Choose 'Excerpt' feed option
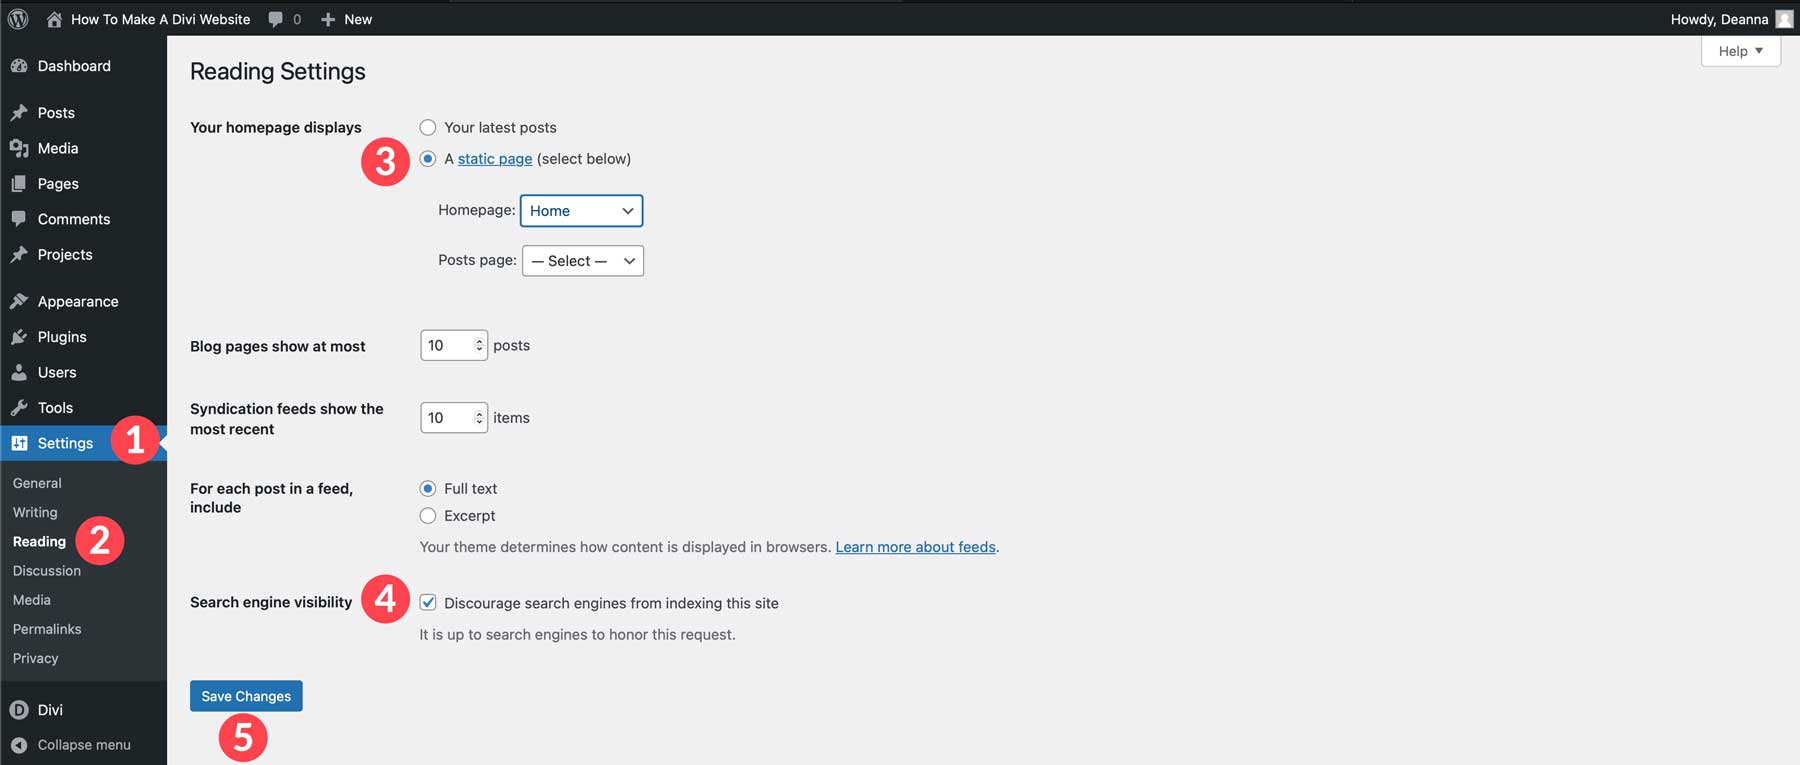Viewport: 1800px width, 765px height. [428, 516]
